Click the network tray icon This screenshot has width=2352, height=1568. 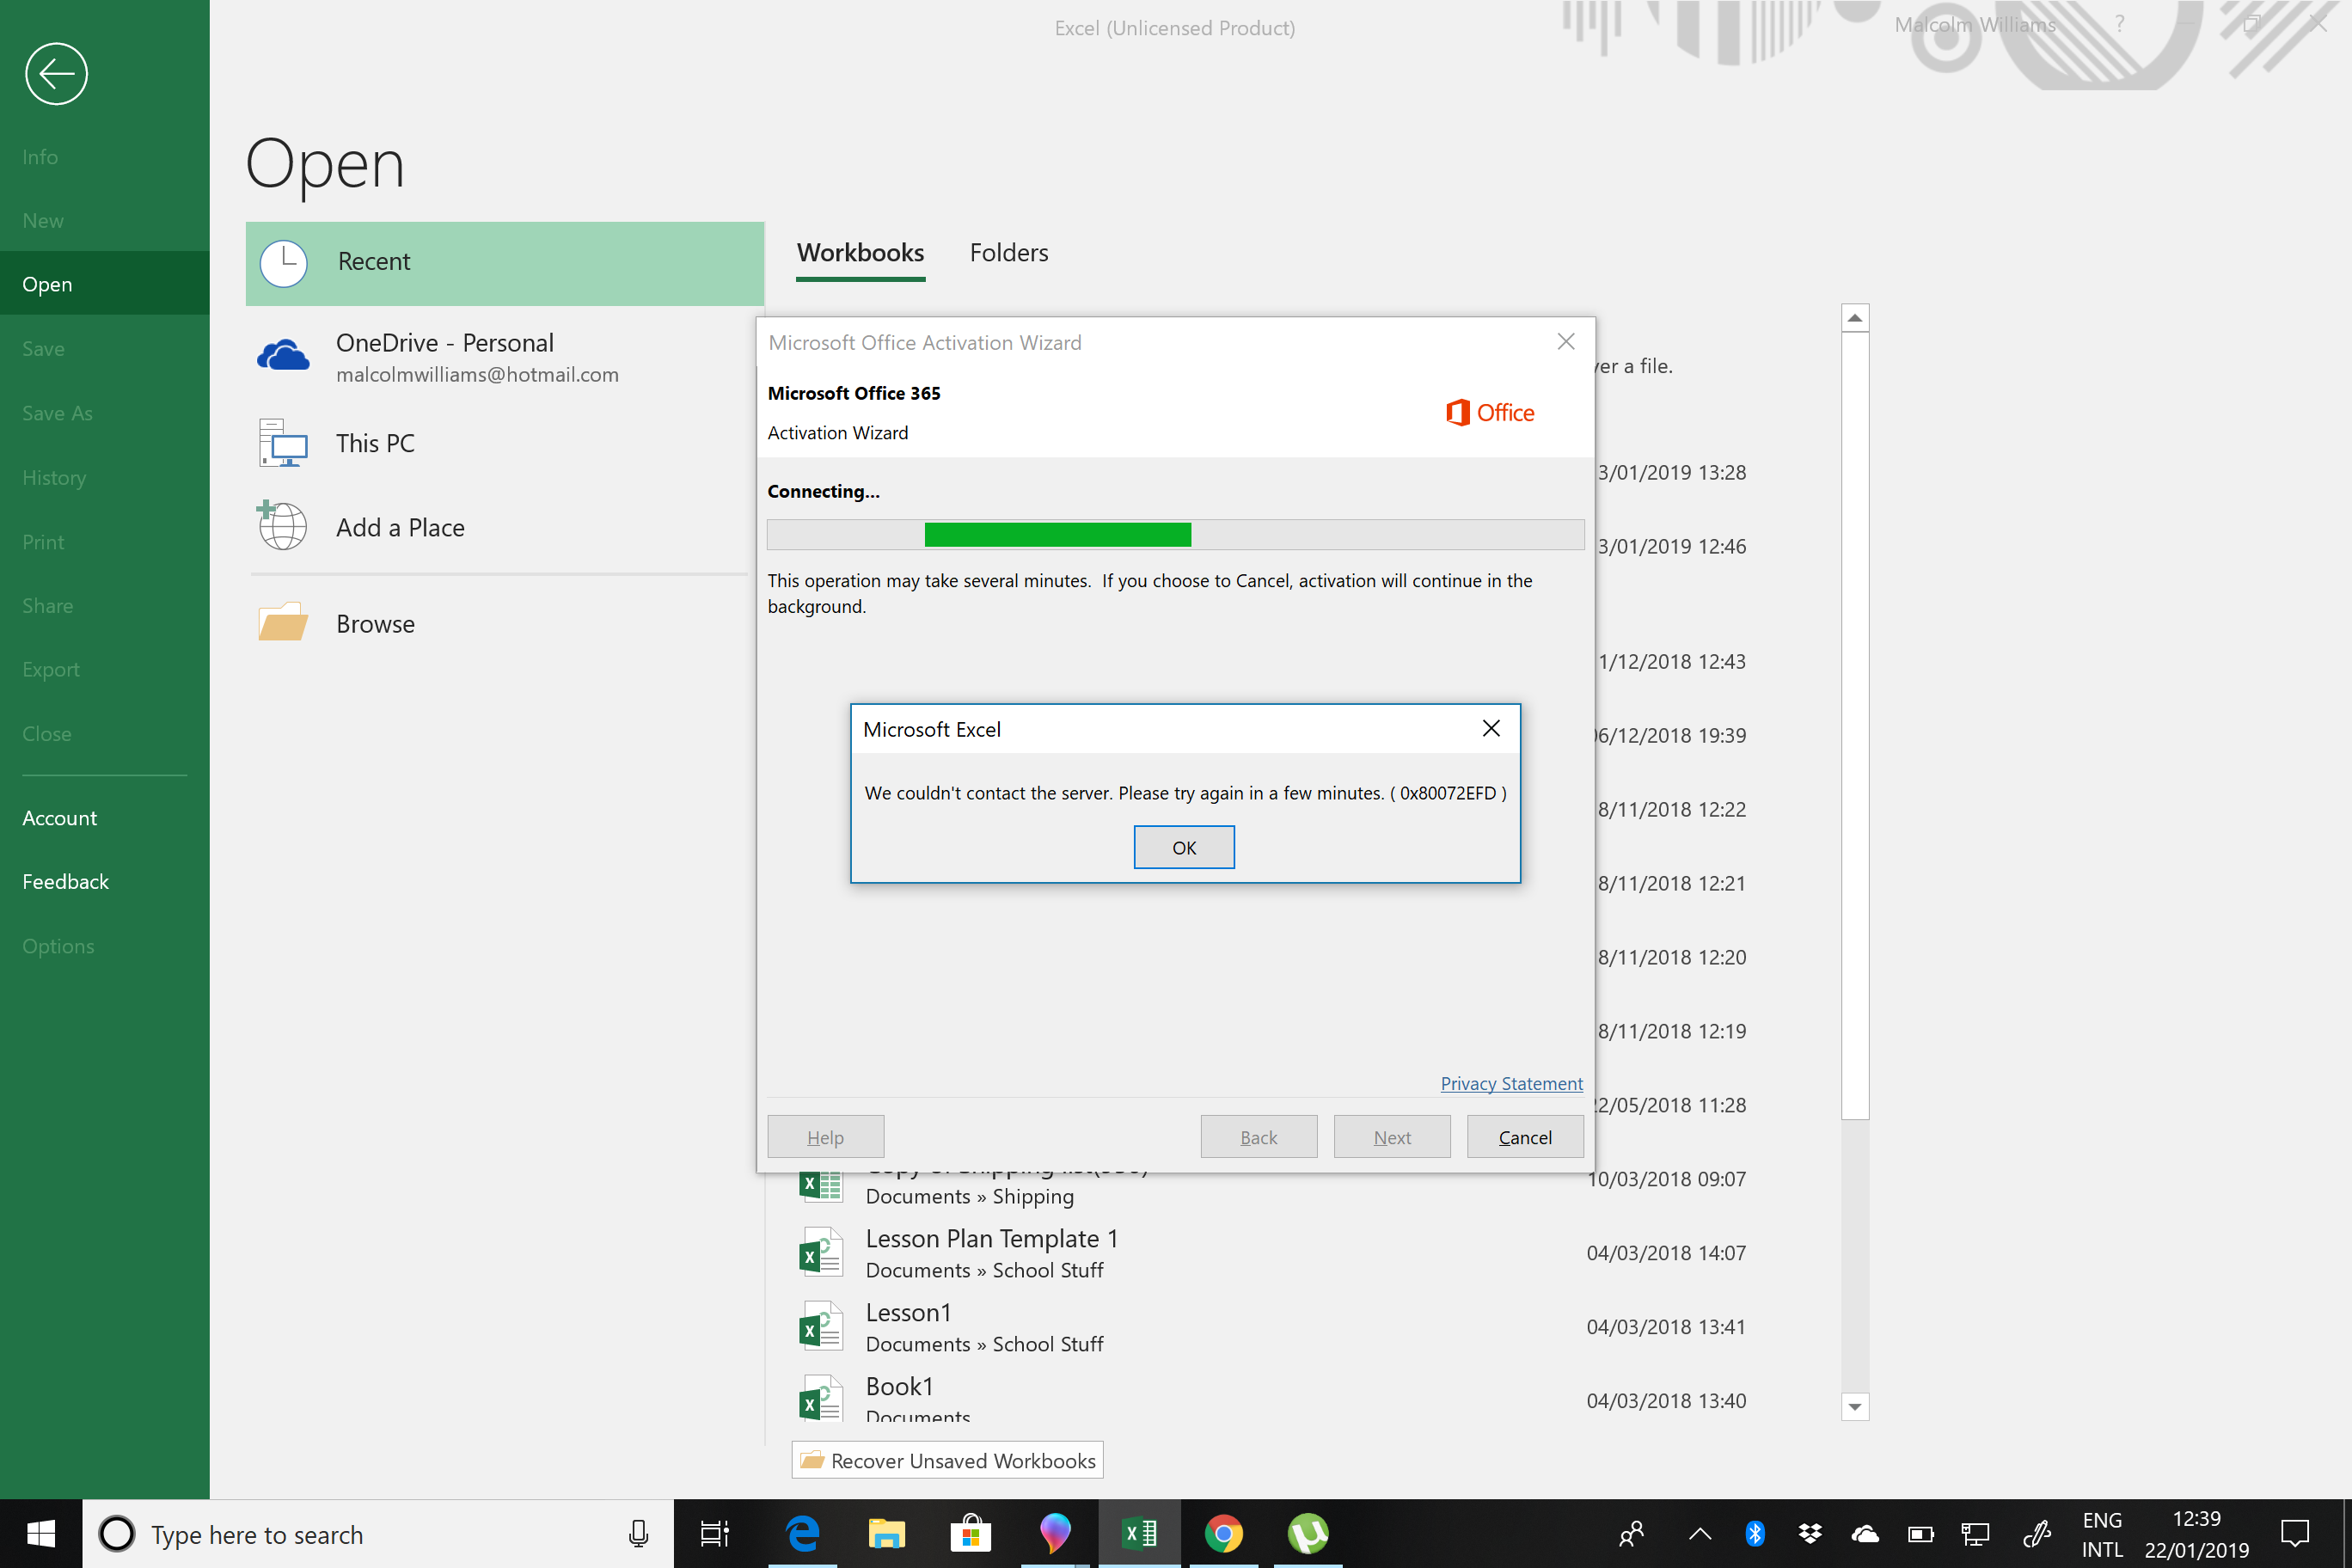pyautogui.click(x=1975, y=1533)
